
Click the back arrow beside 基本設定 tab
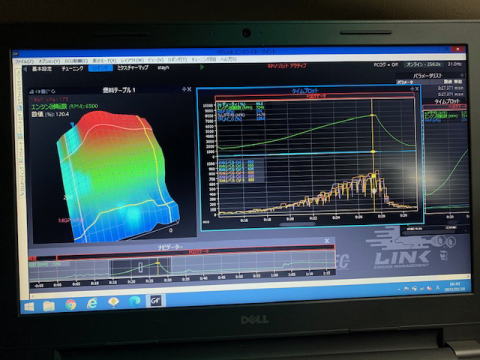click(25, 69)
